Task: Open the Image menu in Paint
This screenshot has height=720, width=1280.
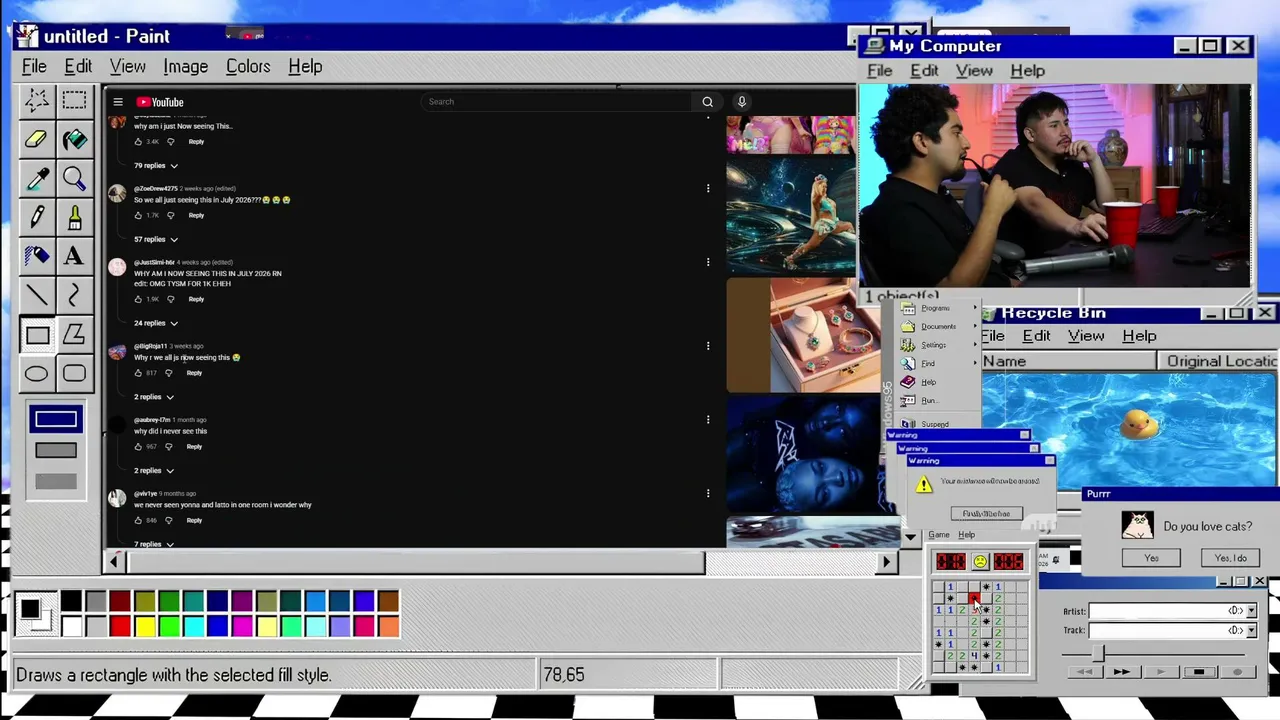Action: pyautogui.click(x=186, y=67)
